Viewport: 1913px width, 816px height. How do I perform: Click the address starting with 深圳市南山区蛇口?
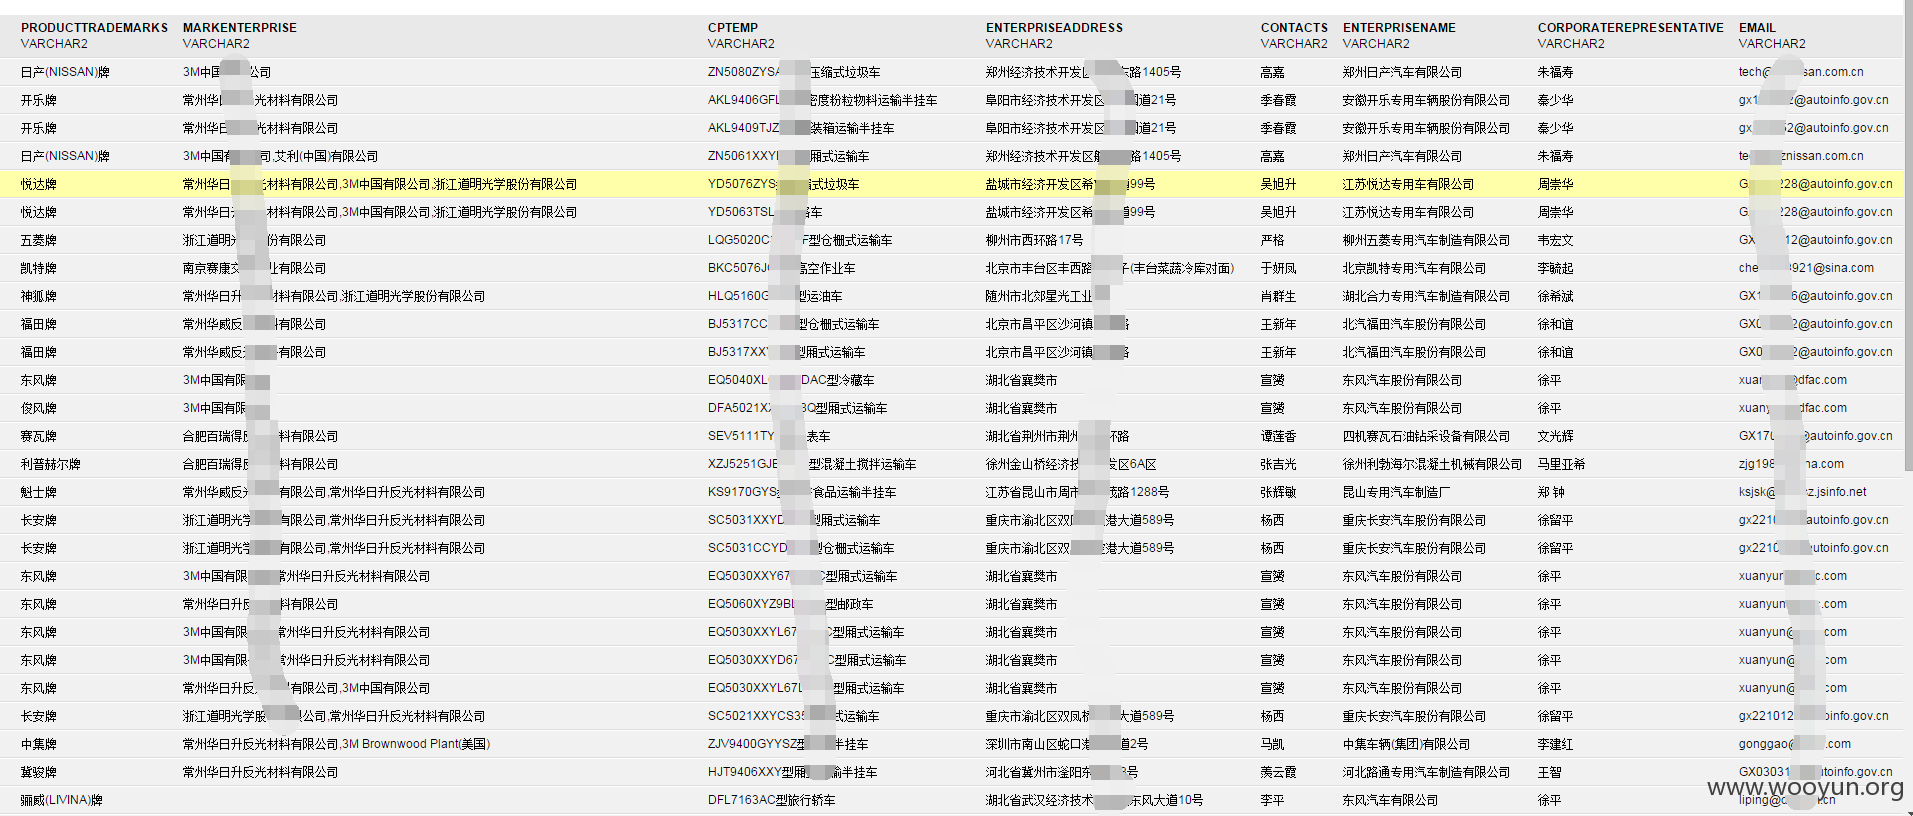point(1066,744)
